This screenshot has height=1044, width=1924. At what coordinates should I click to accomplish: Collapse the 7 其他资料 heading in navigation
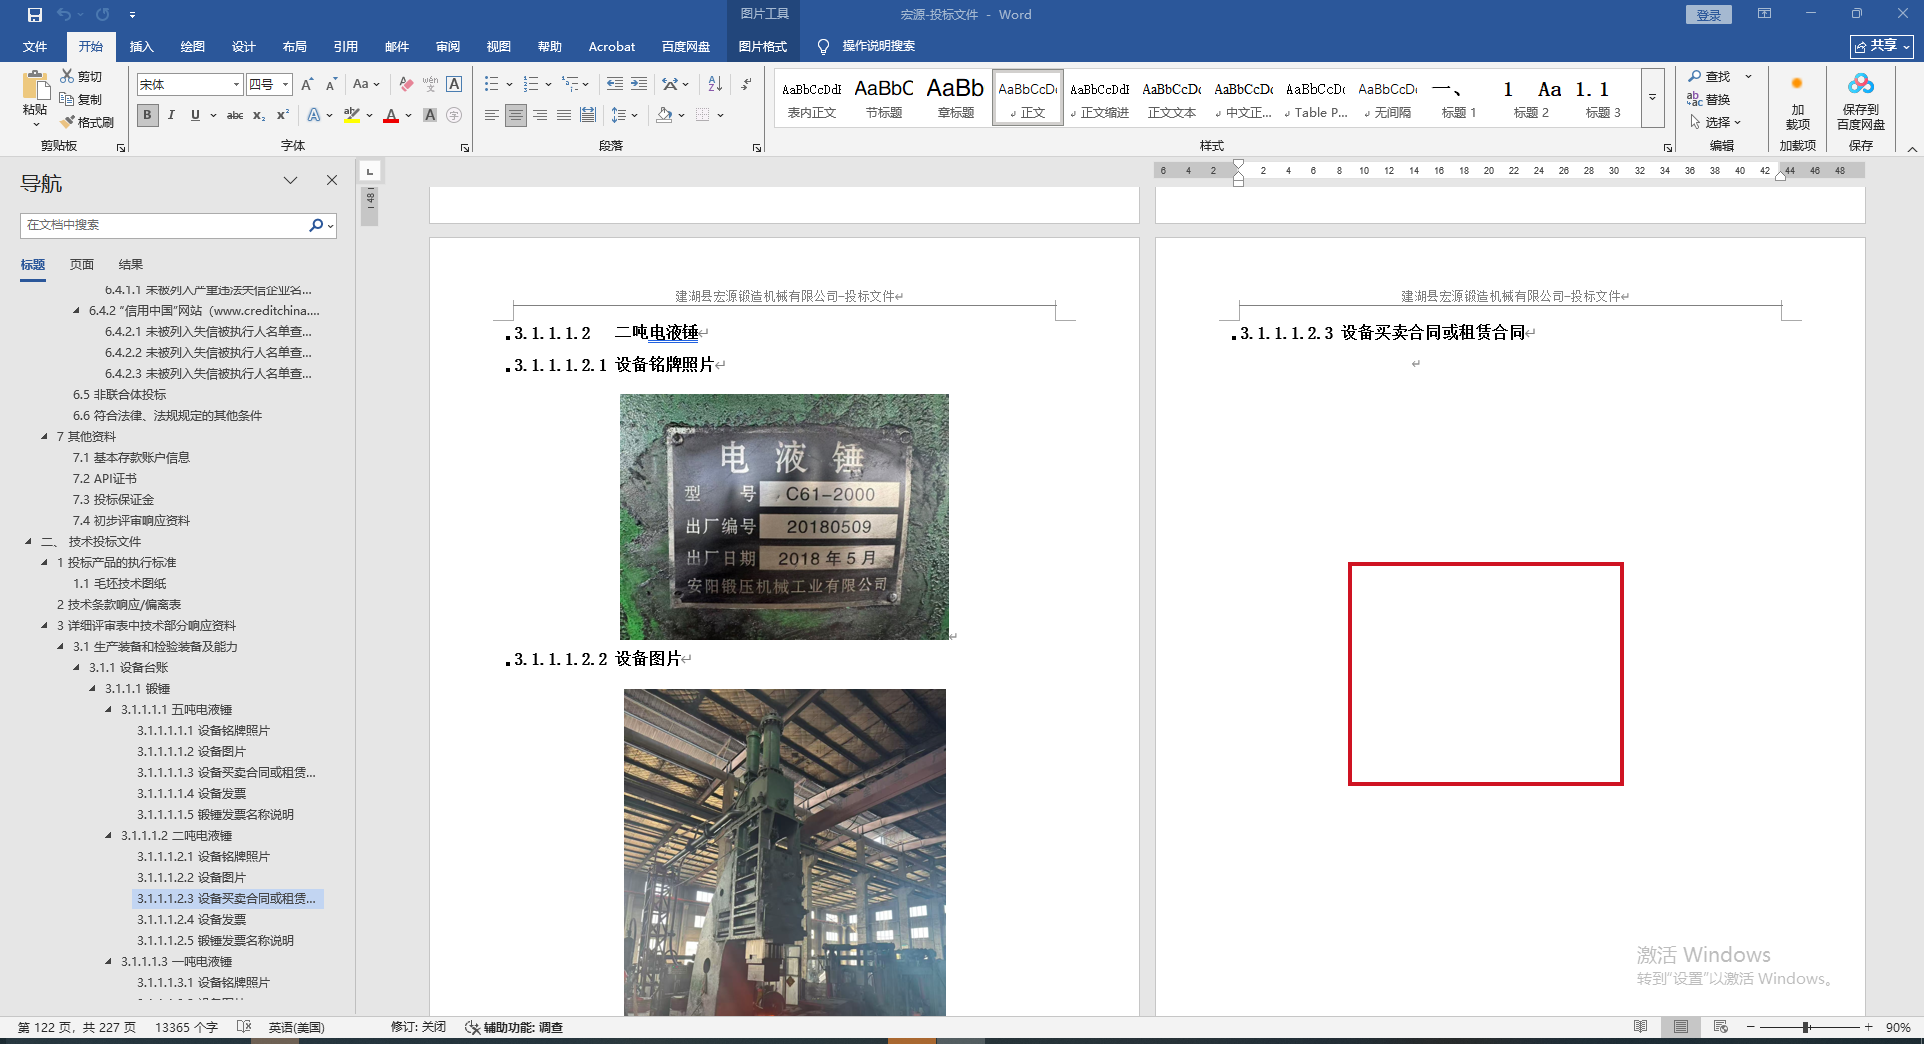(44, 436)
